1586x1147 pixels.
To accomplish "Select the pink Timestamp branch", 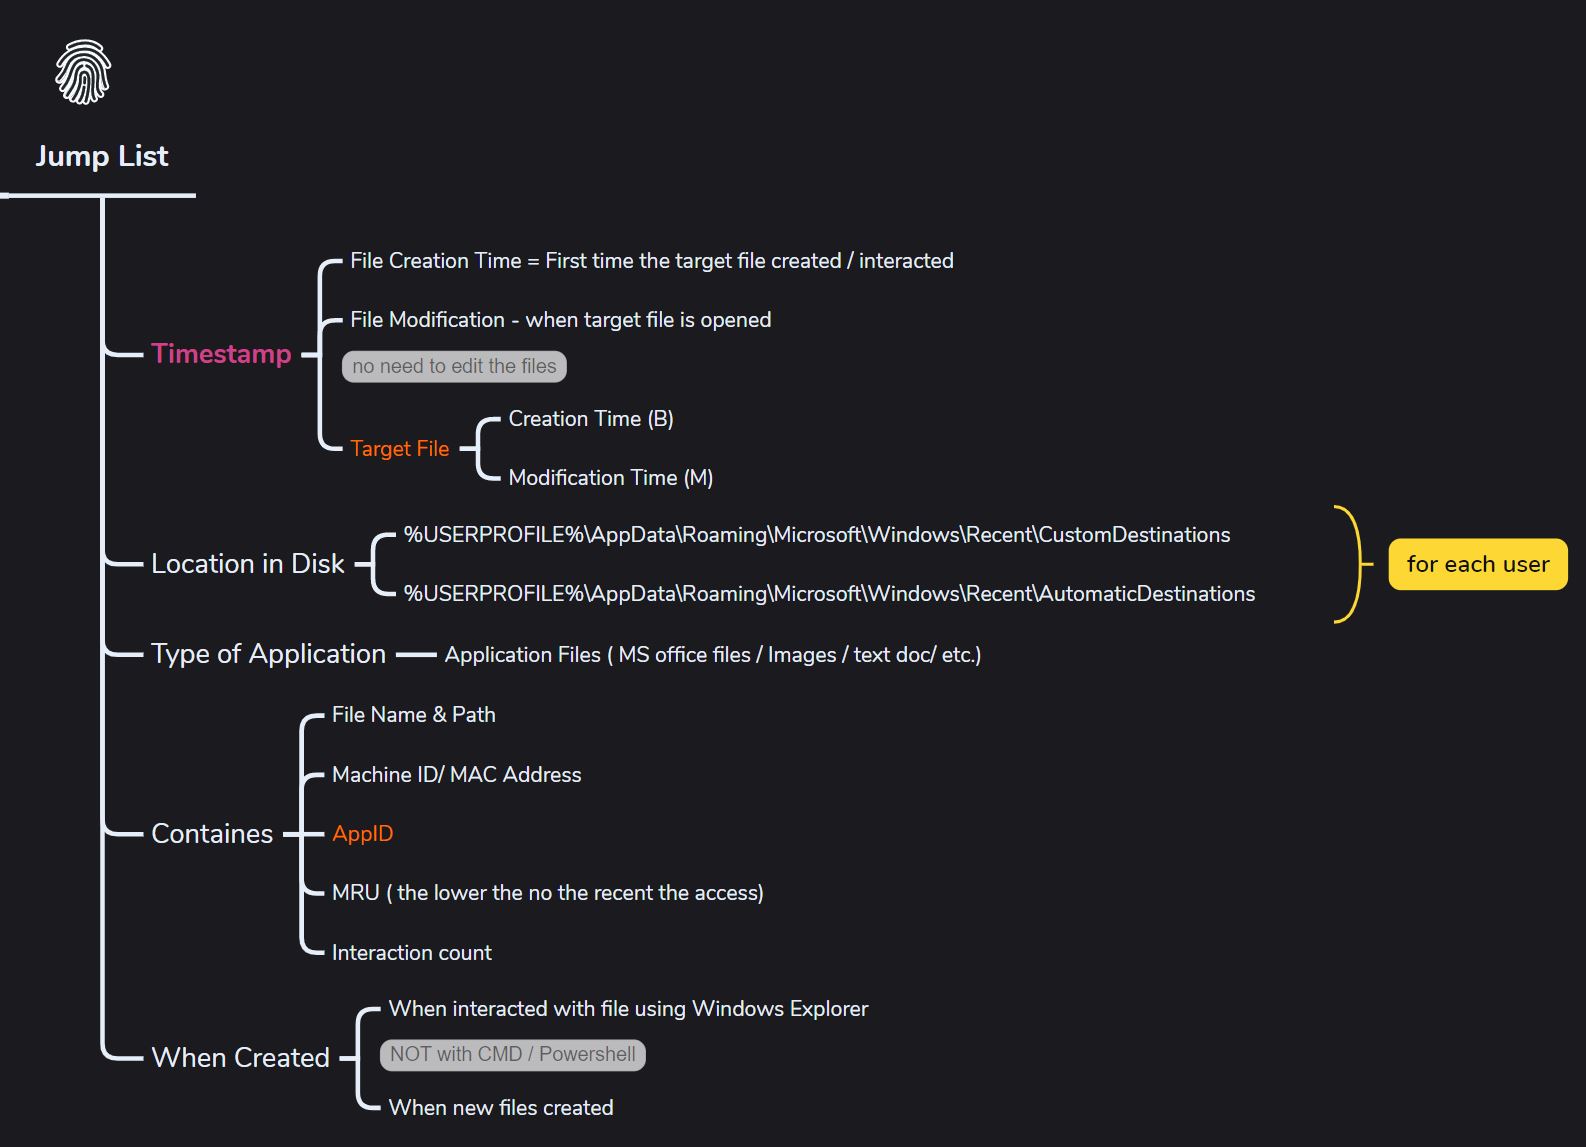I will tap(221, 354).
